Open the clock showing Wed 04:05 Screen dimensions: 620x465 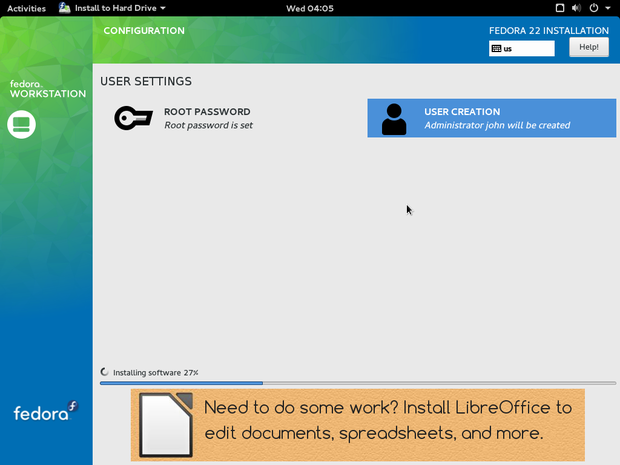[309, 8]
